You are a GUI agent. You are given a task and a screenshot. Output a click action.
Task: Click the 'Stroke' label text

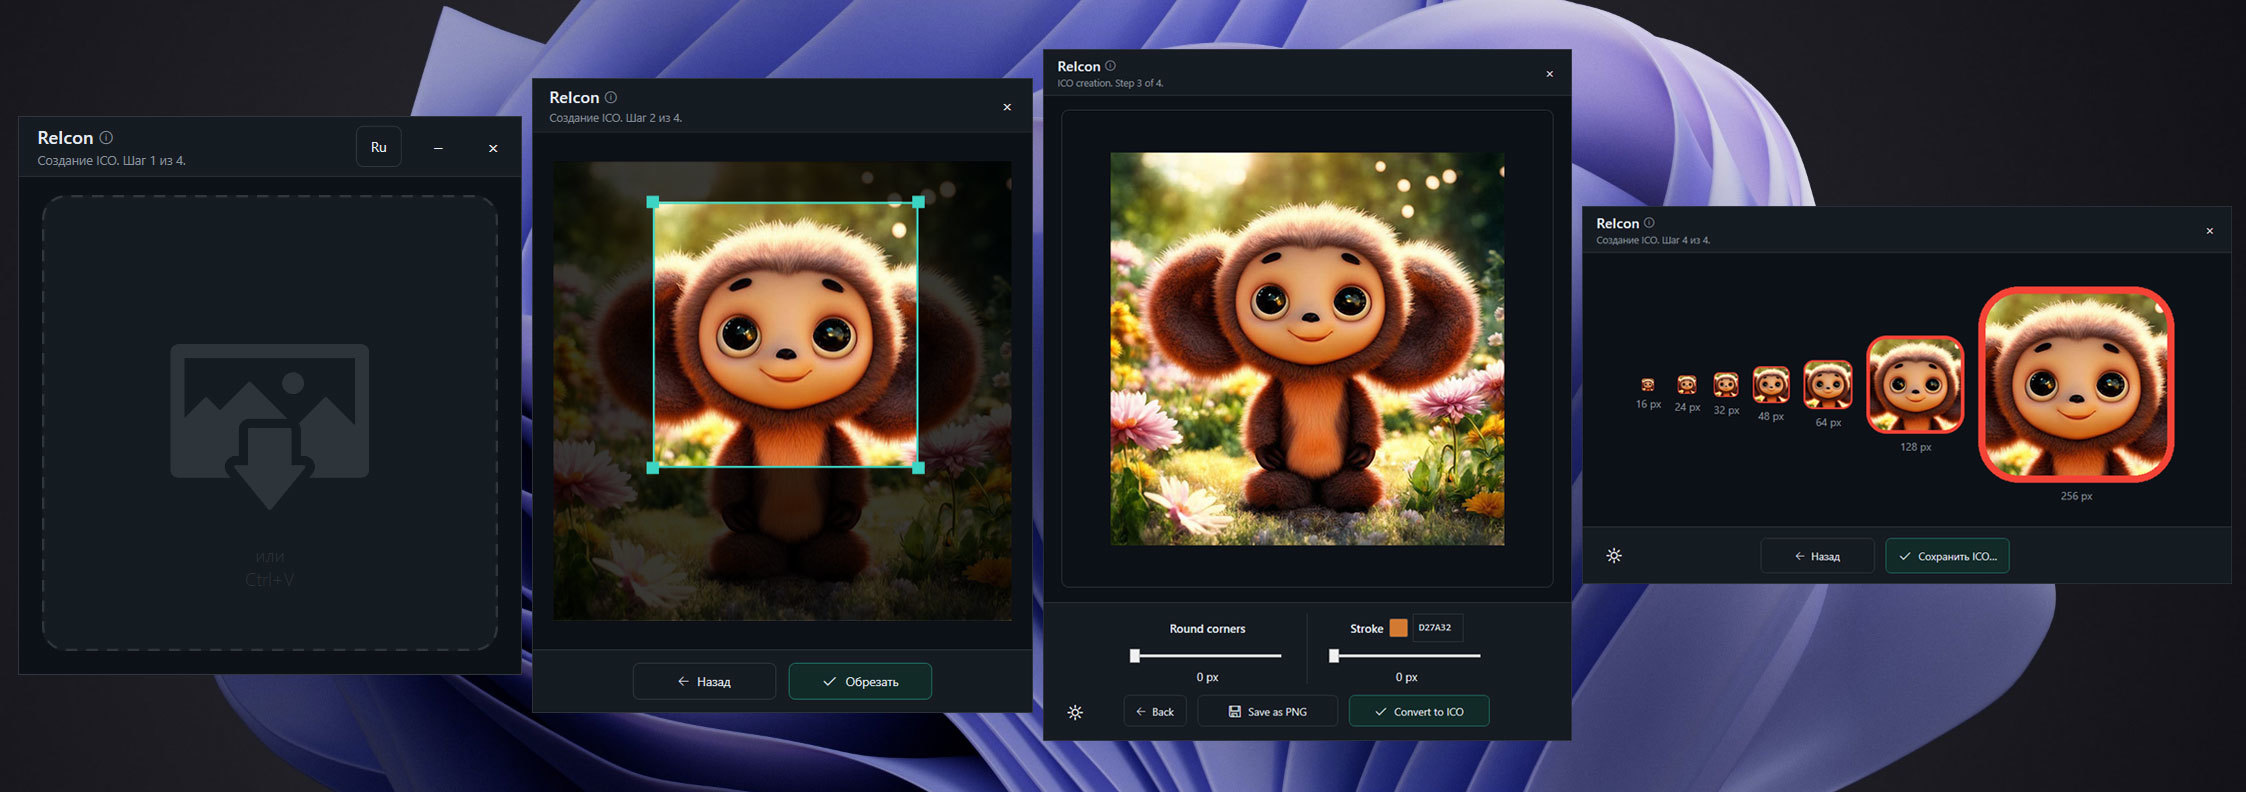(x=1366, y=629)
